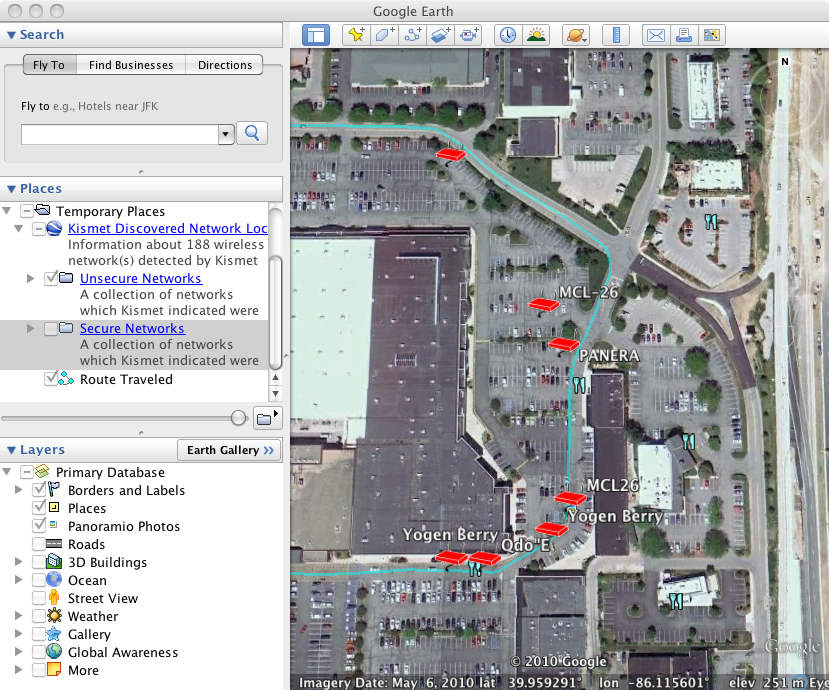Select Route Traveled item

point(126,379)
